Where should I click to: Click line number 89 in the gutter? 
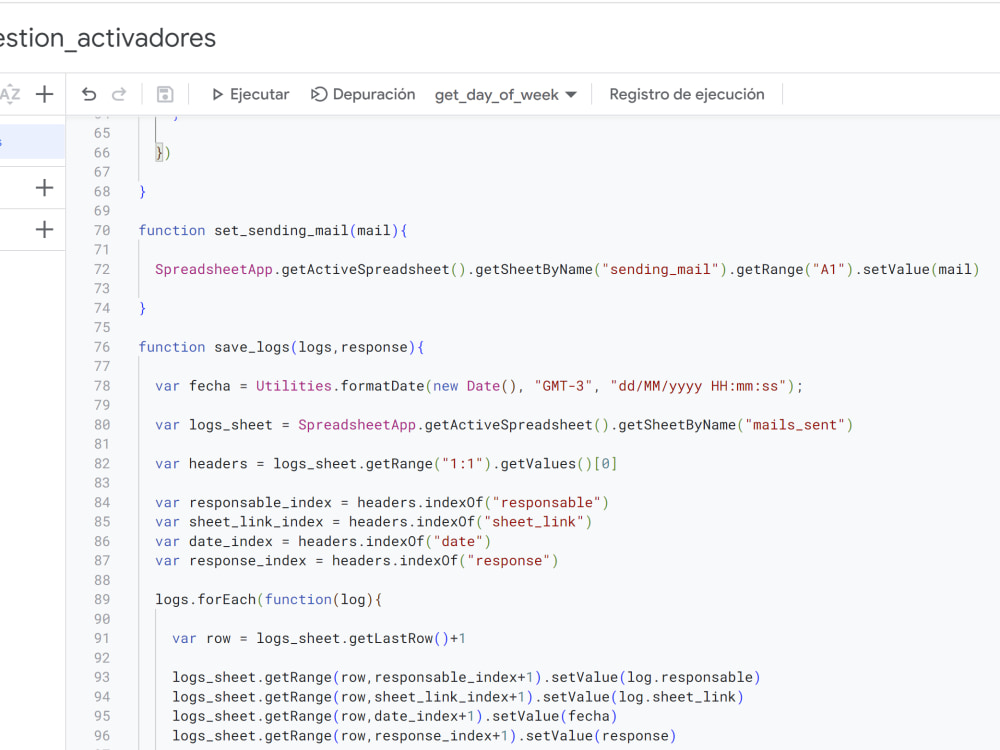(102, 599)
